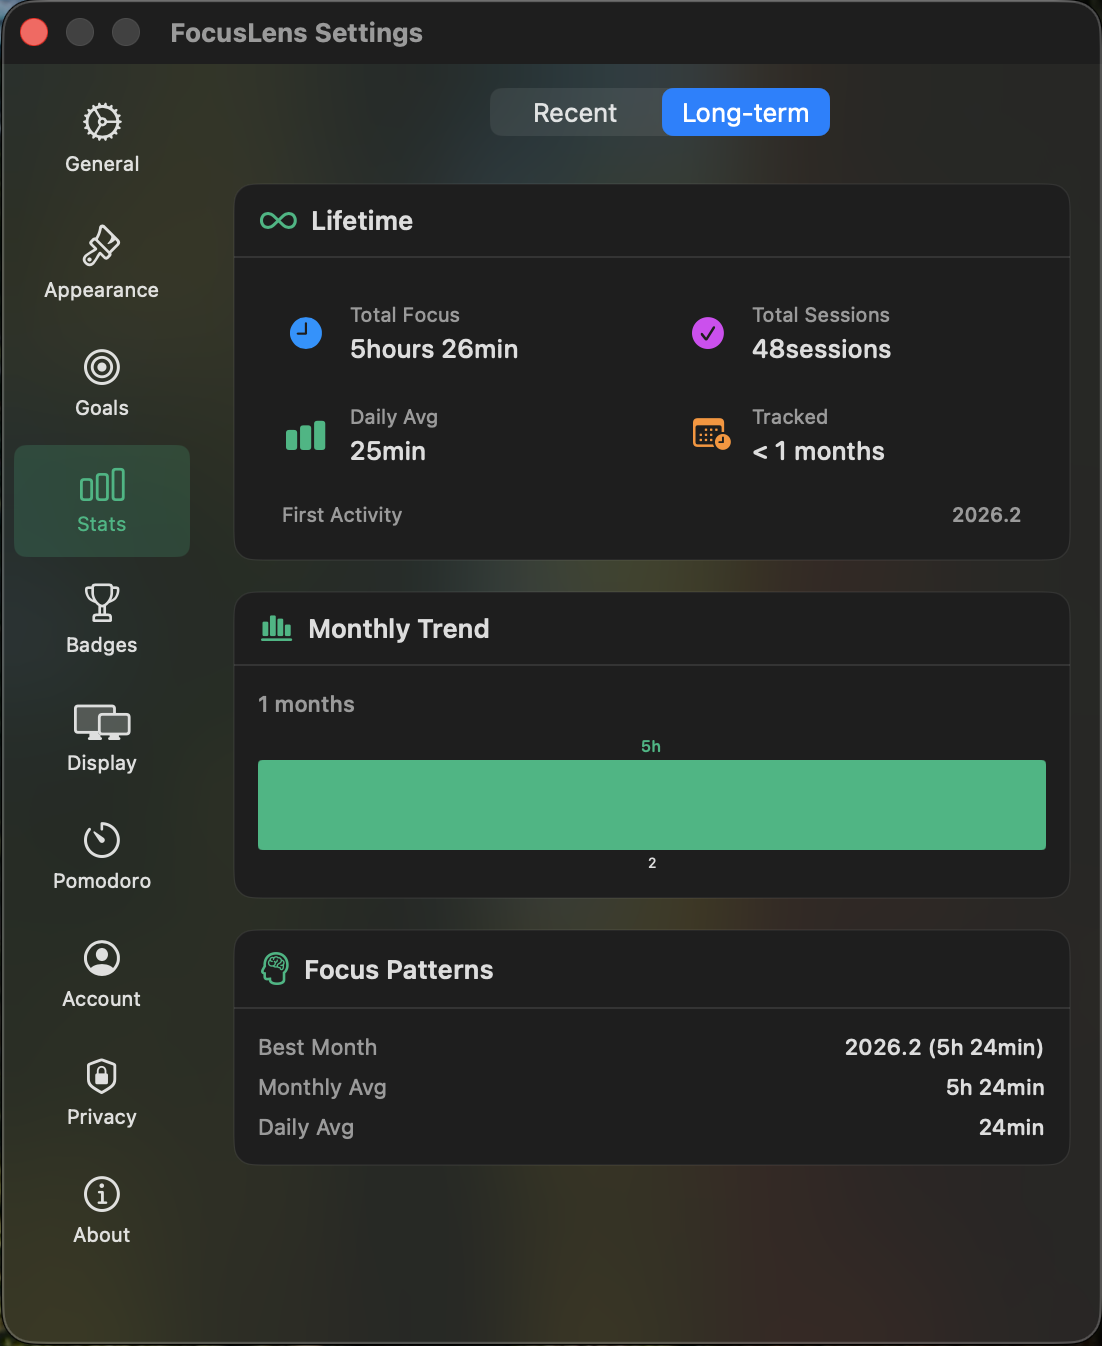Click the Monthly Trend heading

pyautogui.click(x=399, y=629)
